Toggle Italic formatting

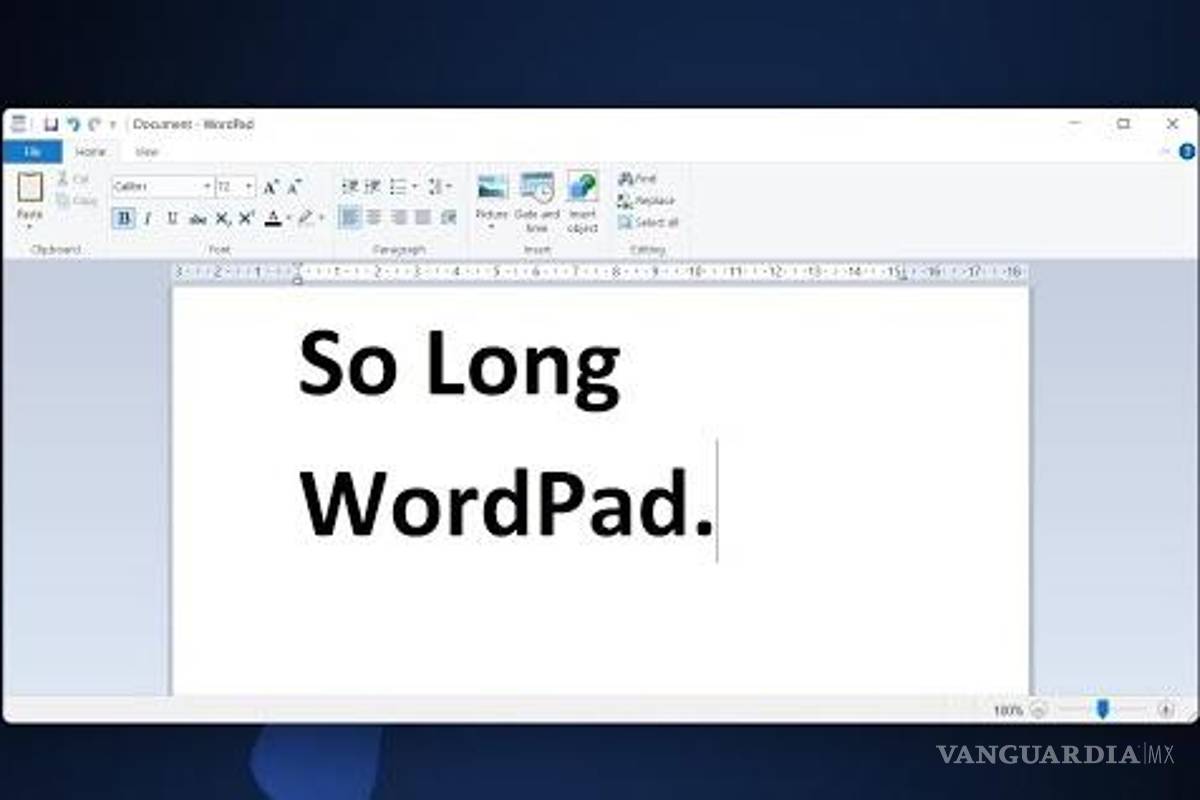pos(148,218)
